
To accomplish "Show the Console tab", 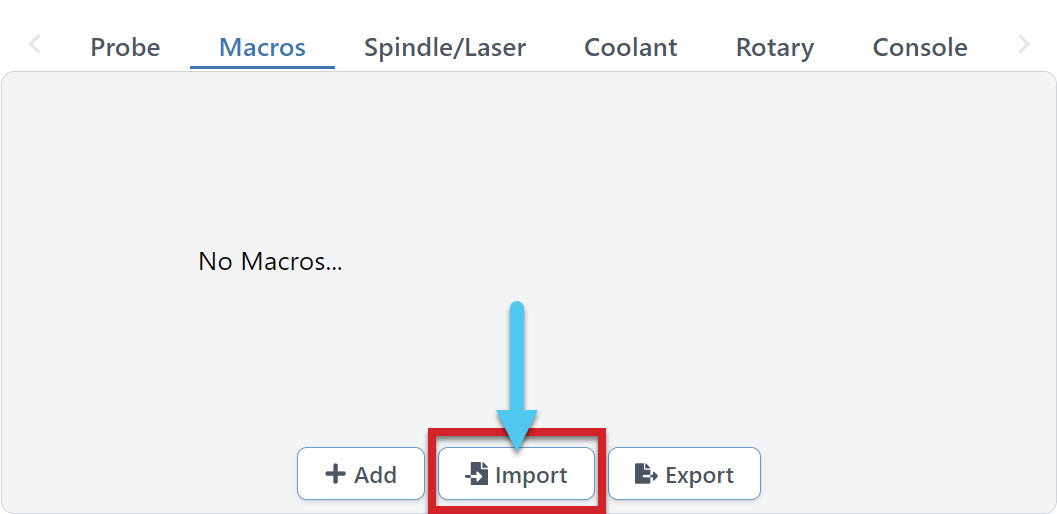I will [x=920, y=47].
